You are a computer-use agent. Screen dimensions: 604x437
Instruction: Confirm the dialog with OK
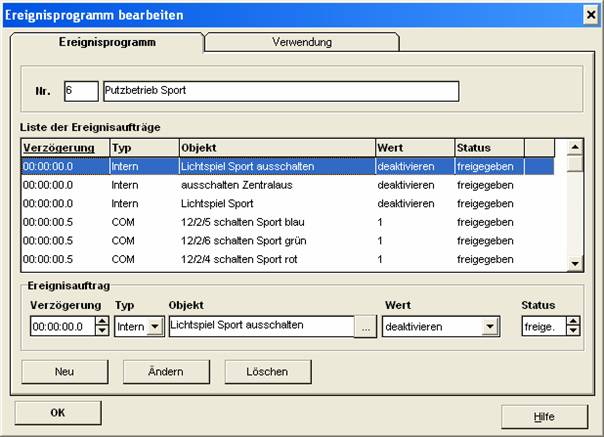pos(58,412)
